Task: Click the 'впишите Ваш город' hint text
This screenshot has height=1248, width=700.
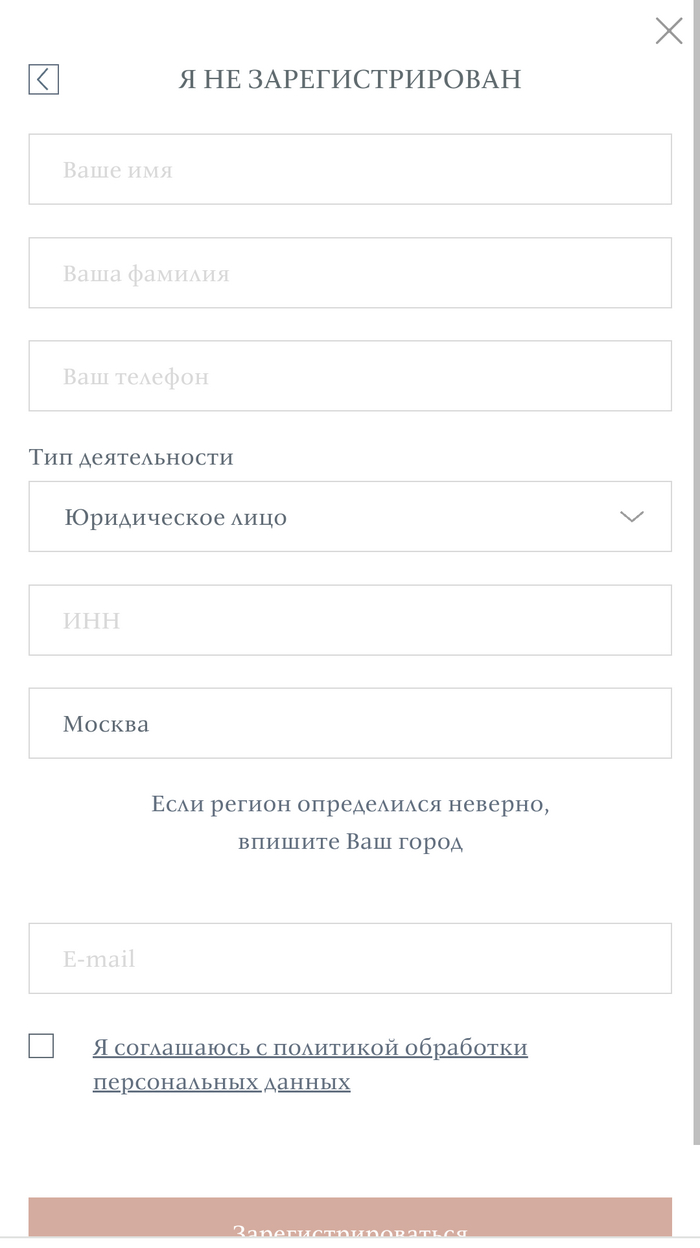Action: point(350,841)
